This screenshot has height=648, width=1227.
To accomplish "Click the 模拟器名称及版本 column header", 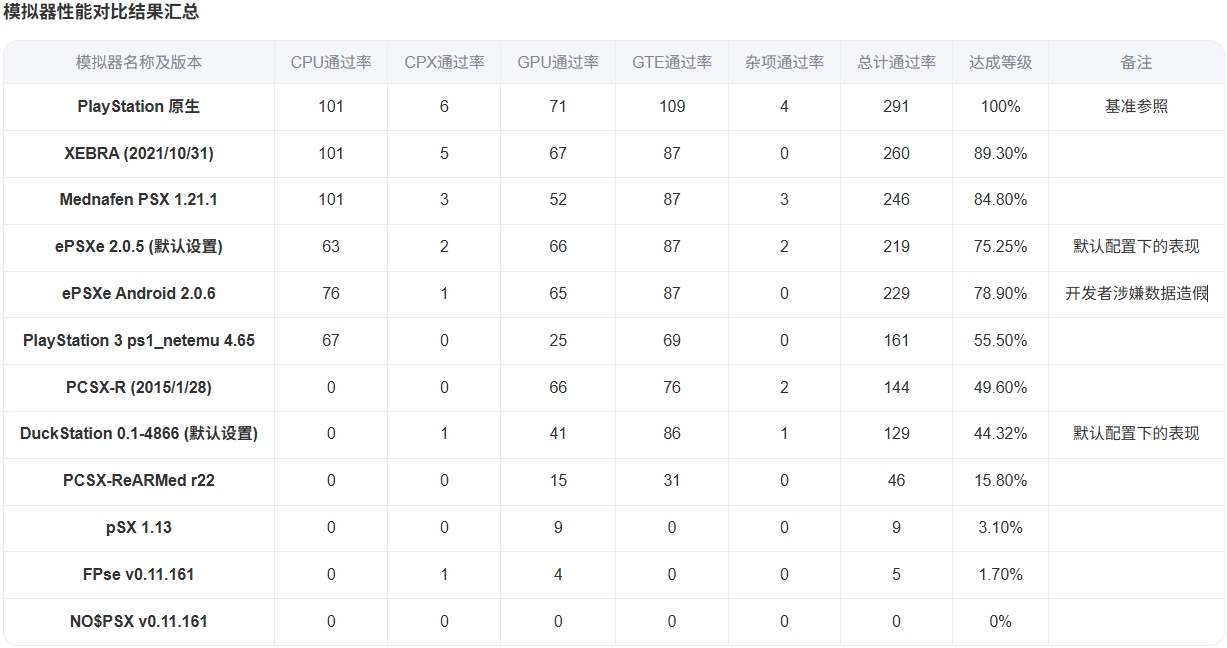I will (x=139, y=62).
